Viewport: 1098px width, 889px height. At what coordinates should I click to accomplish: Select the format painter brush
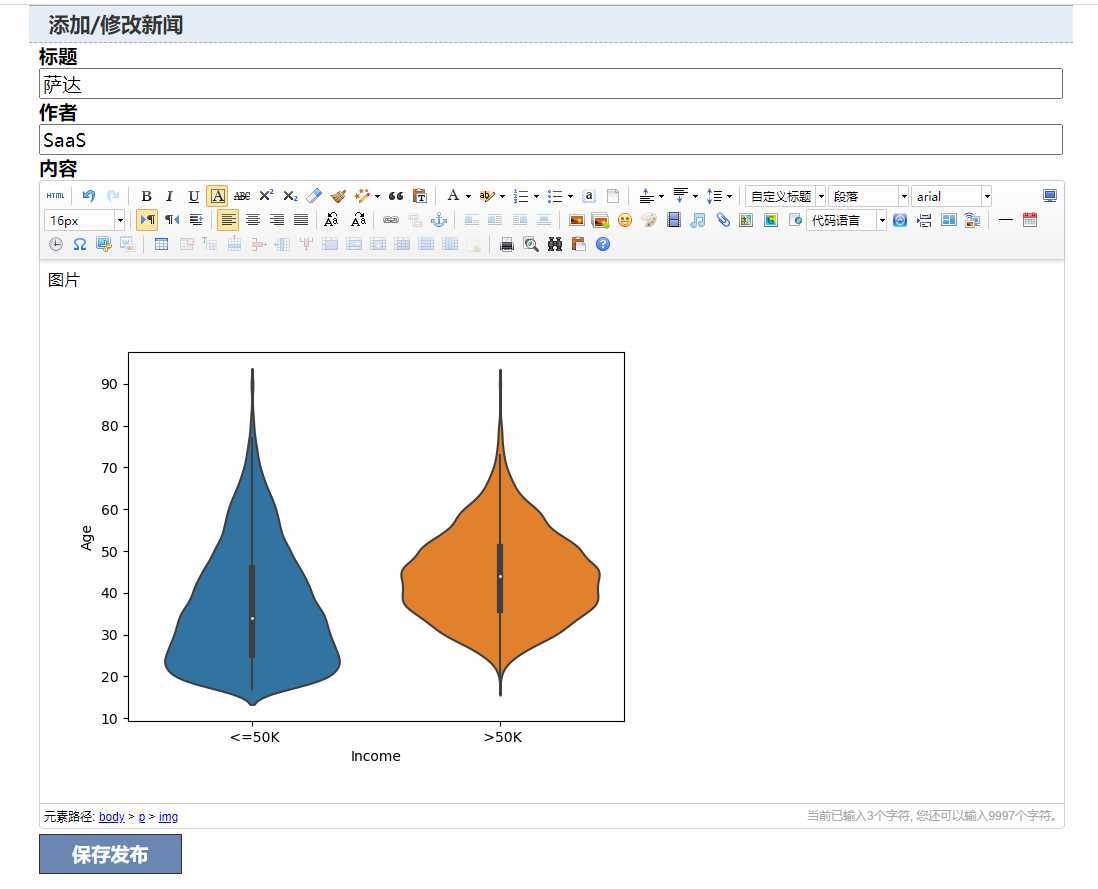click(x=338, y=196)
